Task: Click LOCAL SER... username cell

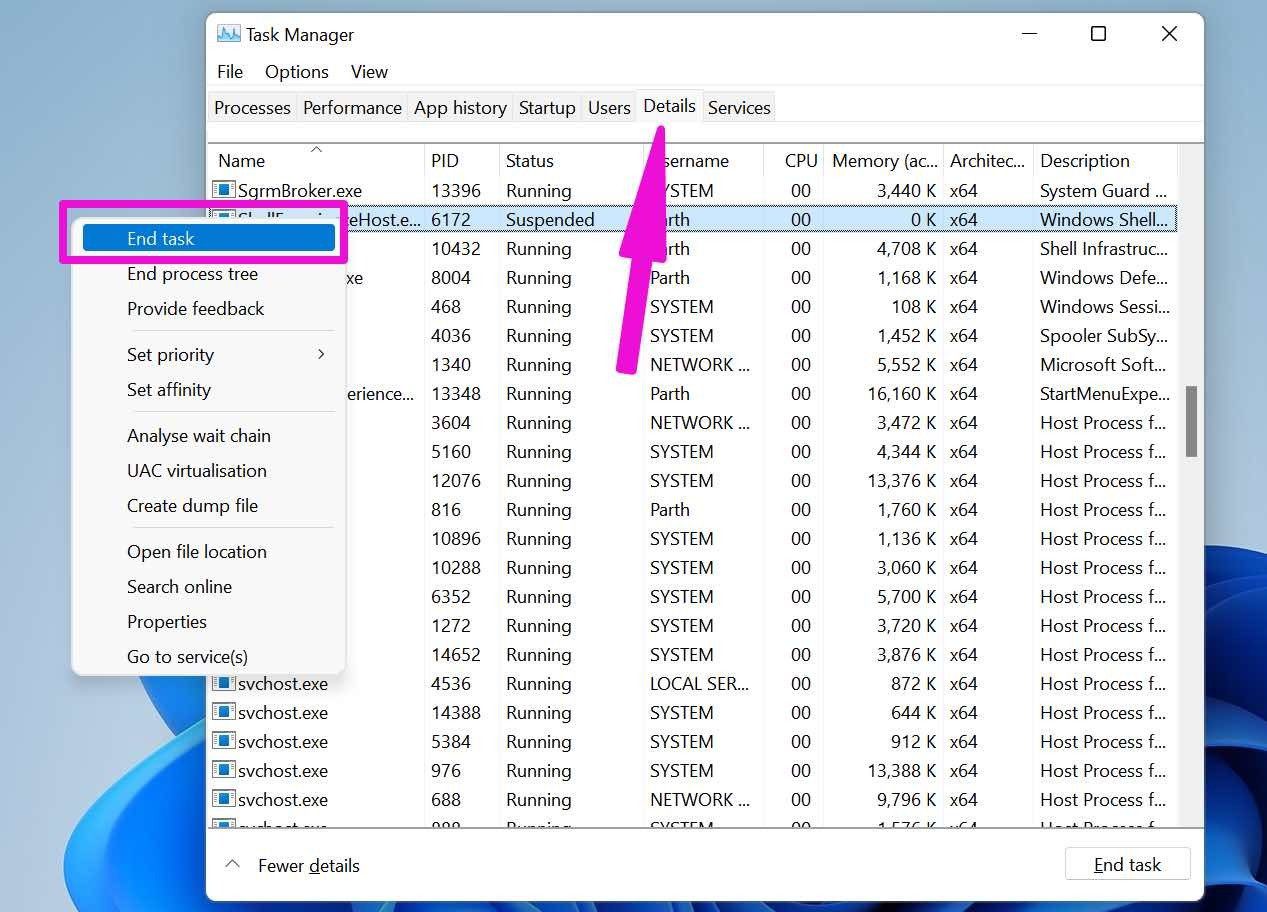Action: click(699, 684)
